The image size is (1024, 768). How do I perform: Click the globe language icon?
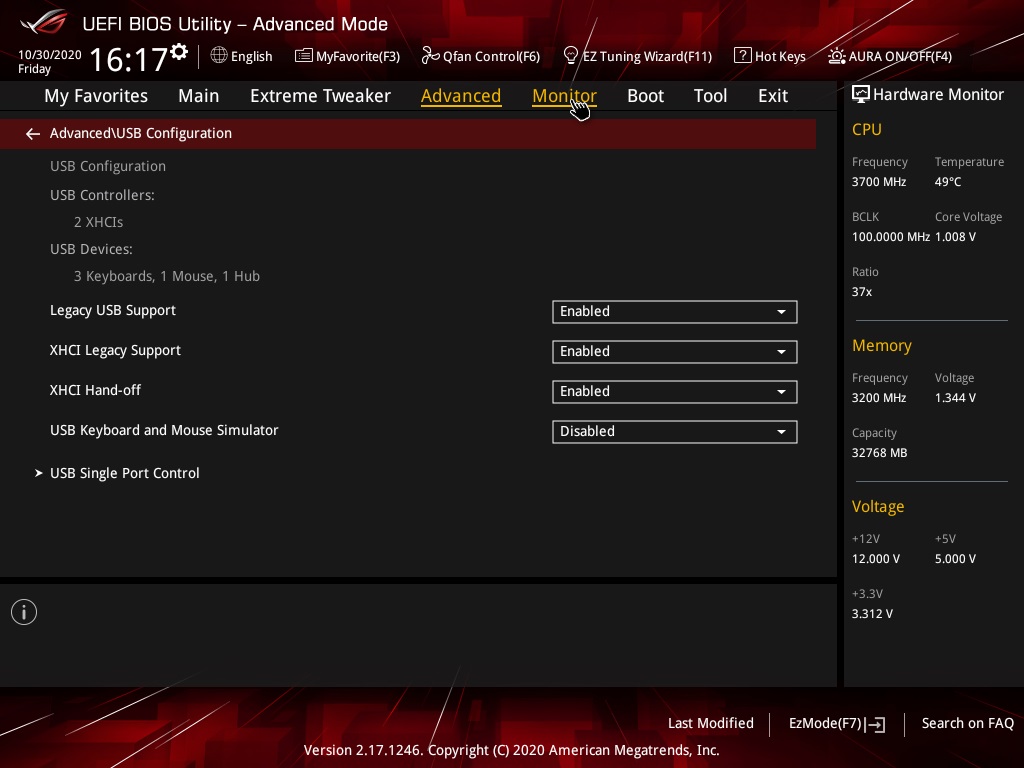[x=219, y=56]
